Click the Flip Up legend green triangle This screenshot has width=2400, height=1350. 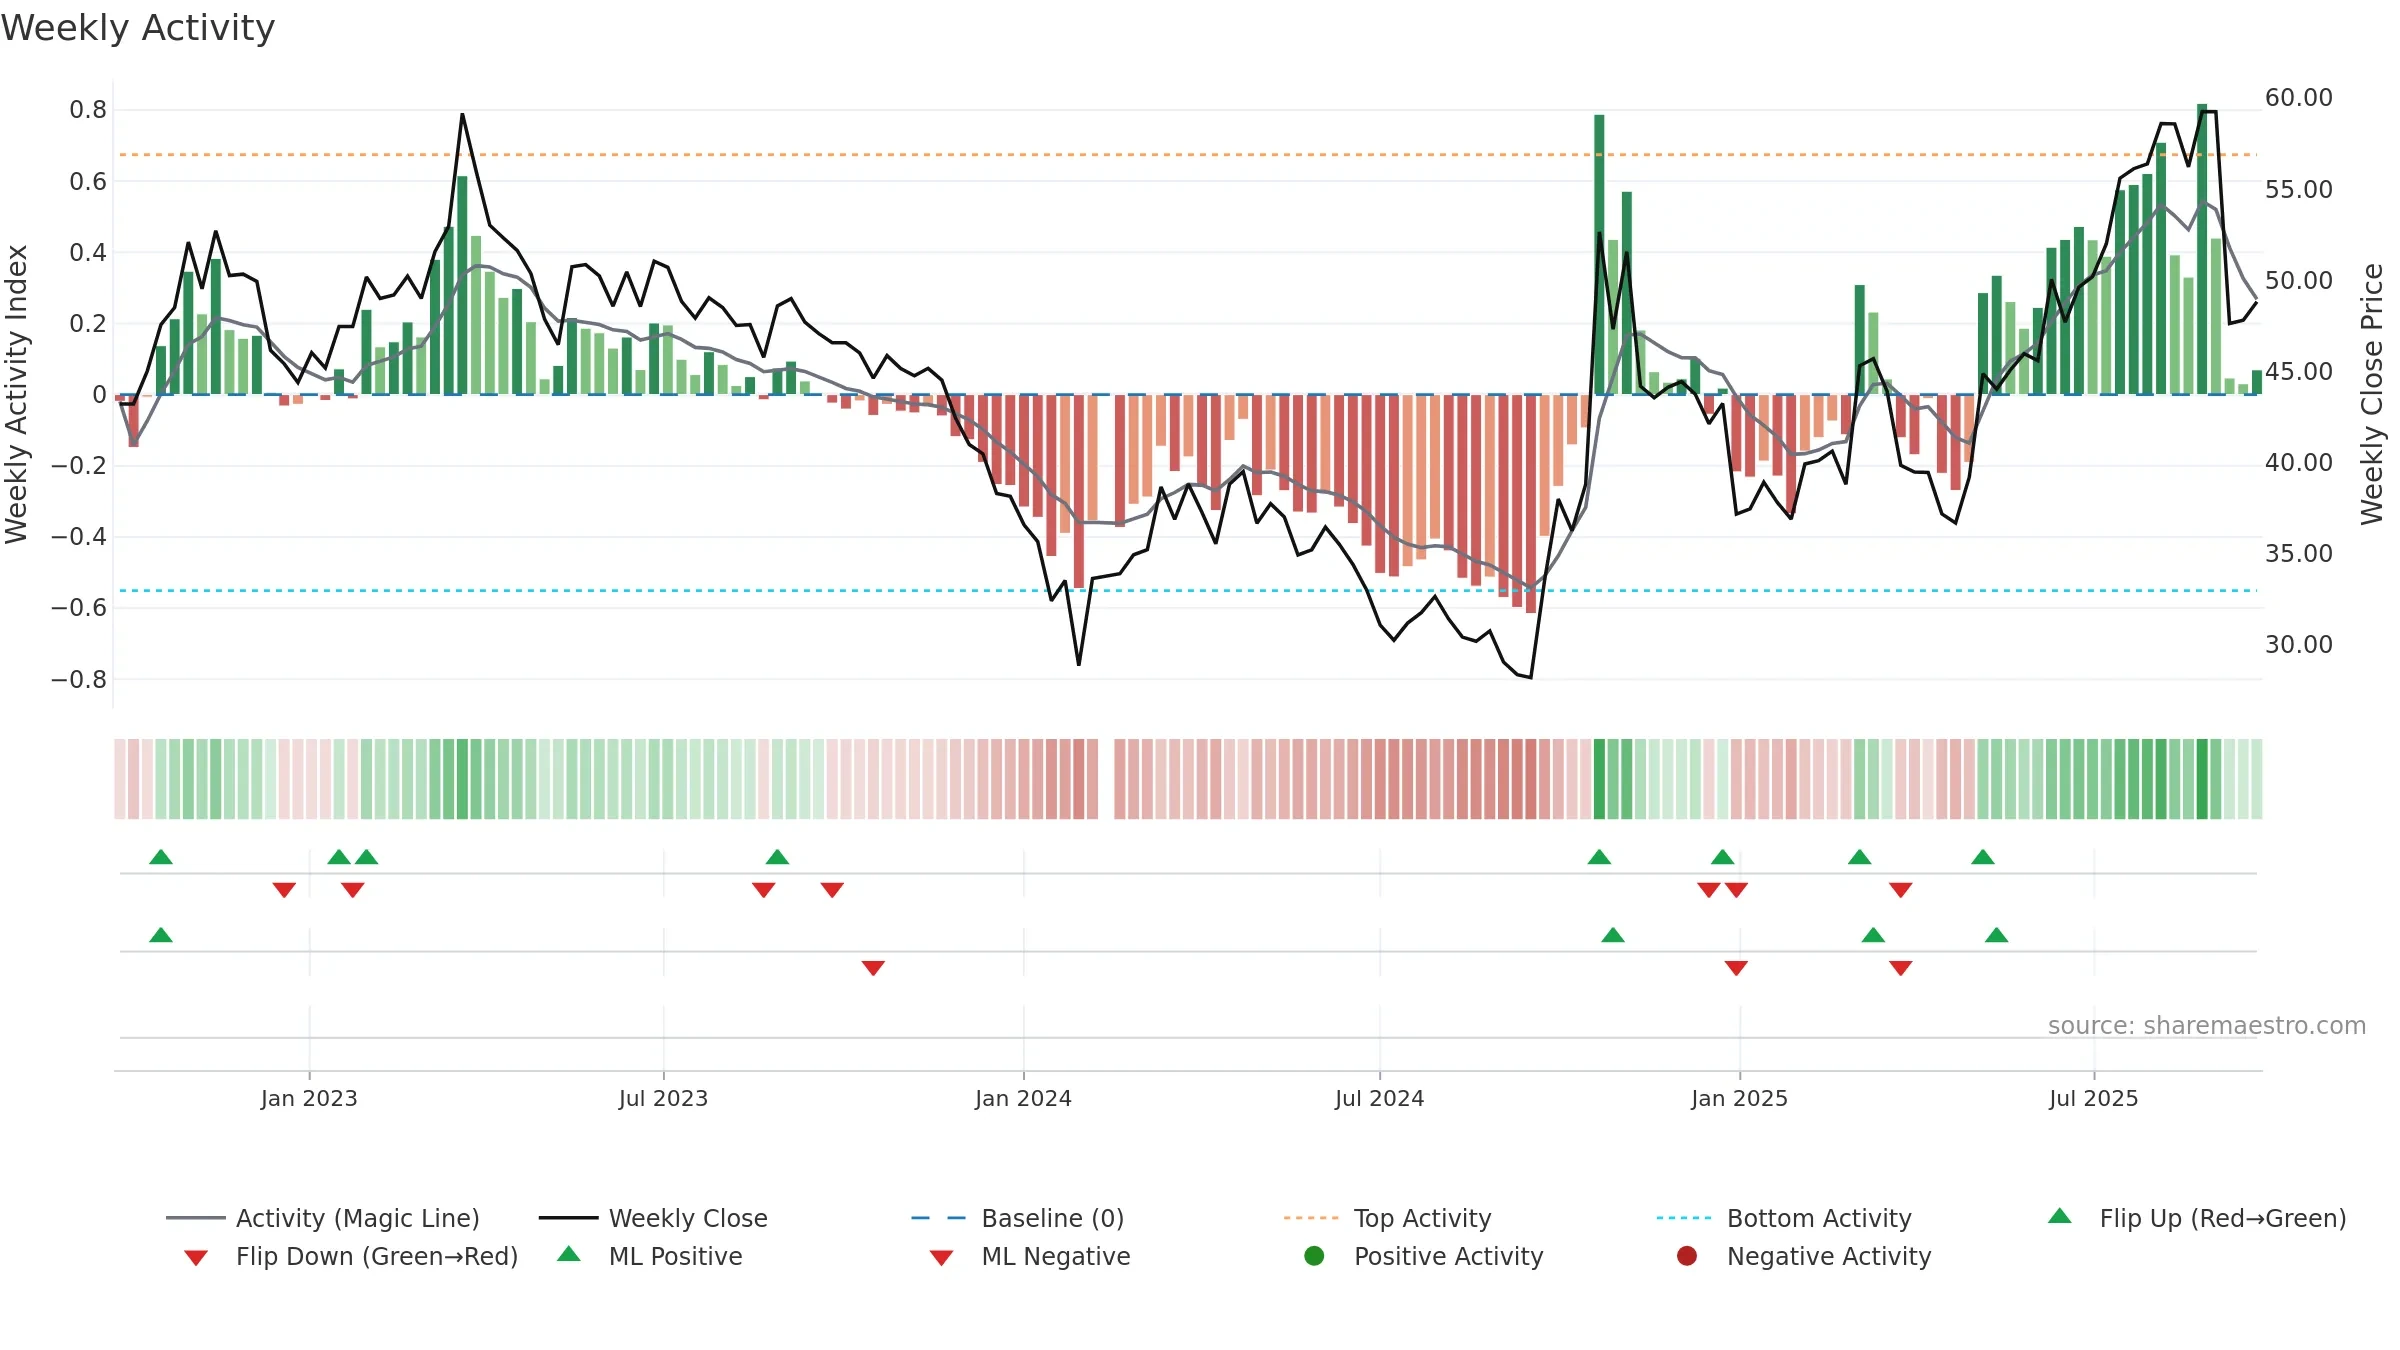(2060, 1216)
